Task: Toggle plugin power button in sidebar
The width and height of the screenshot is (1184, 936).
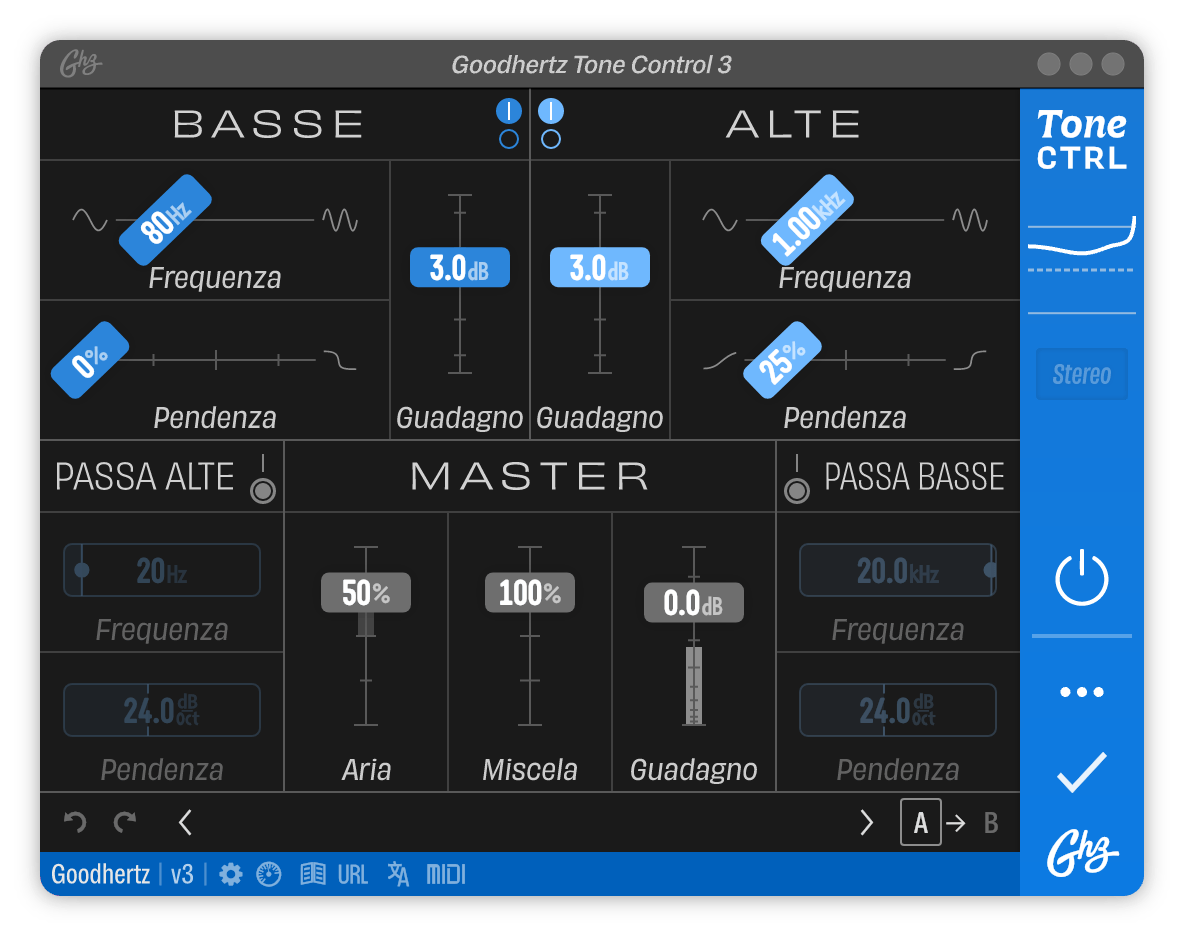Action: (1081, 578)
